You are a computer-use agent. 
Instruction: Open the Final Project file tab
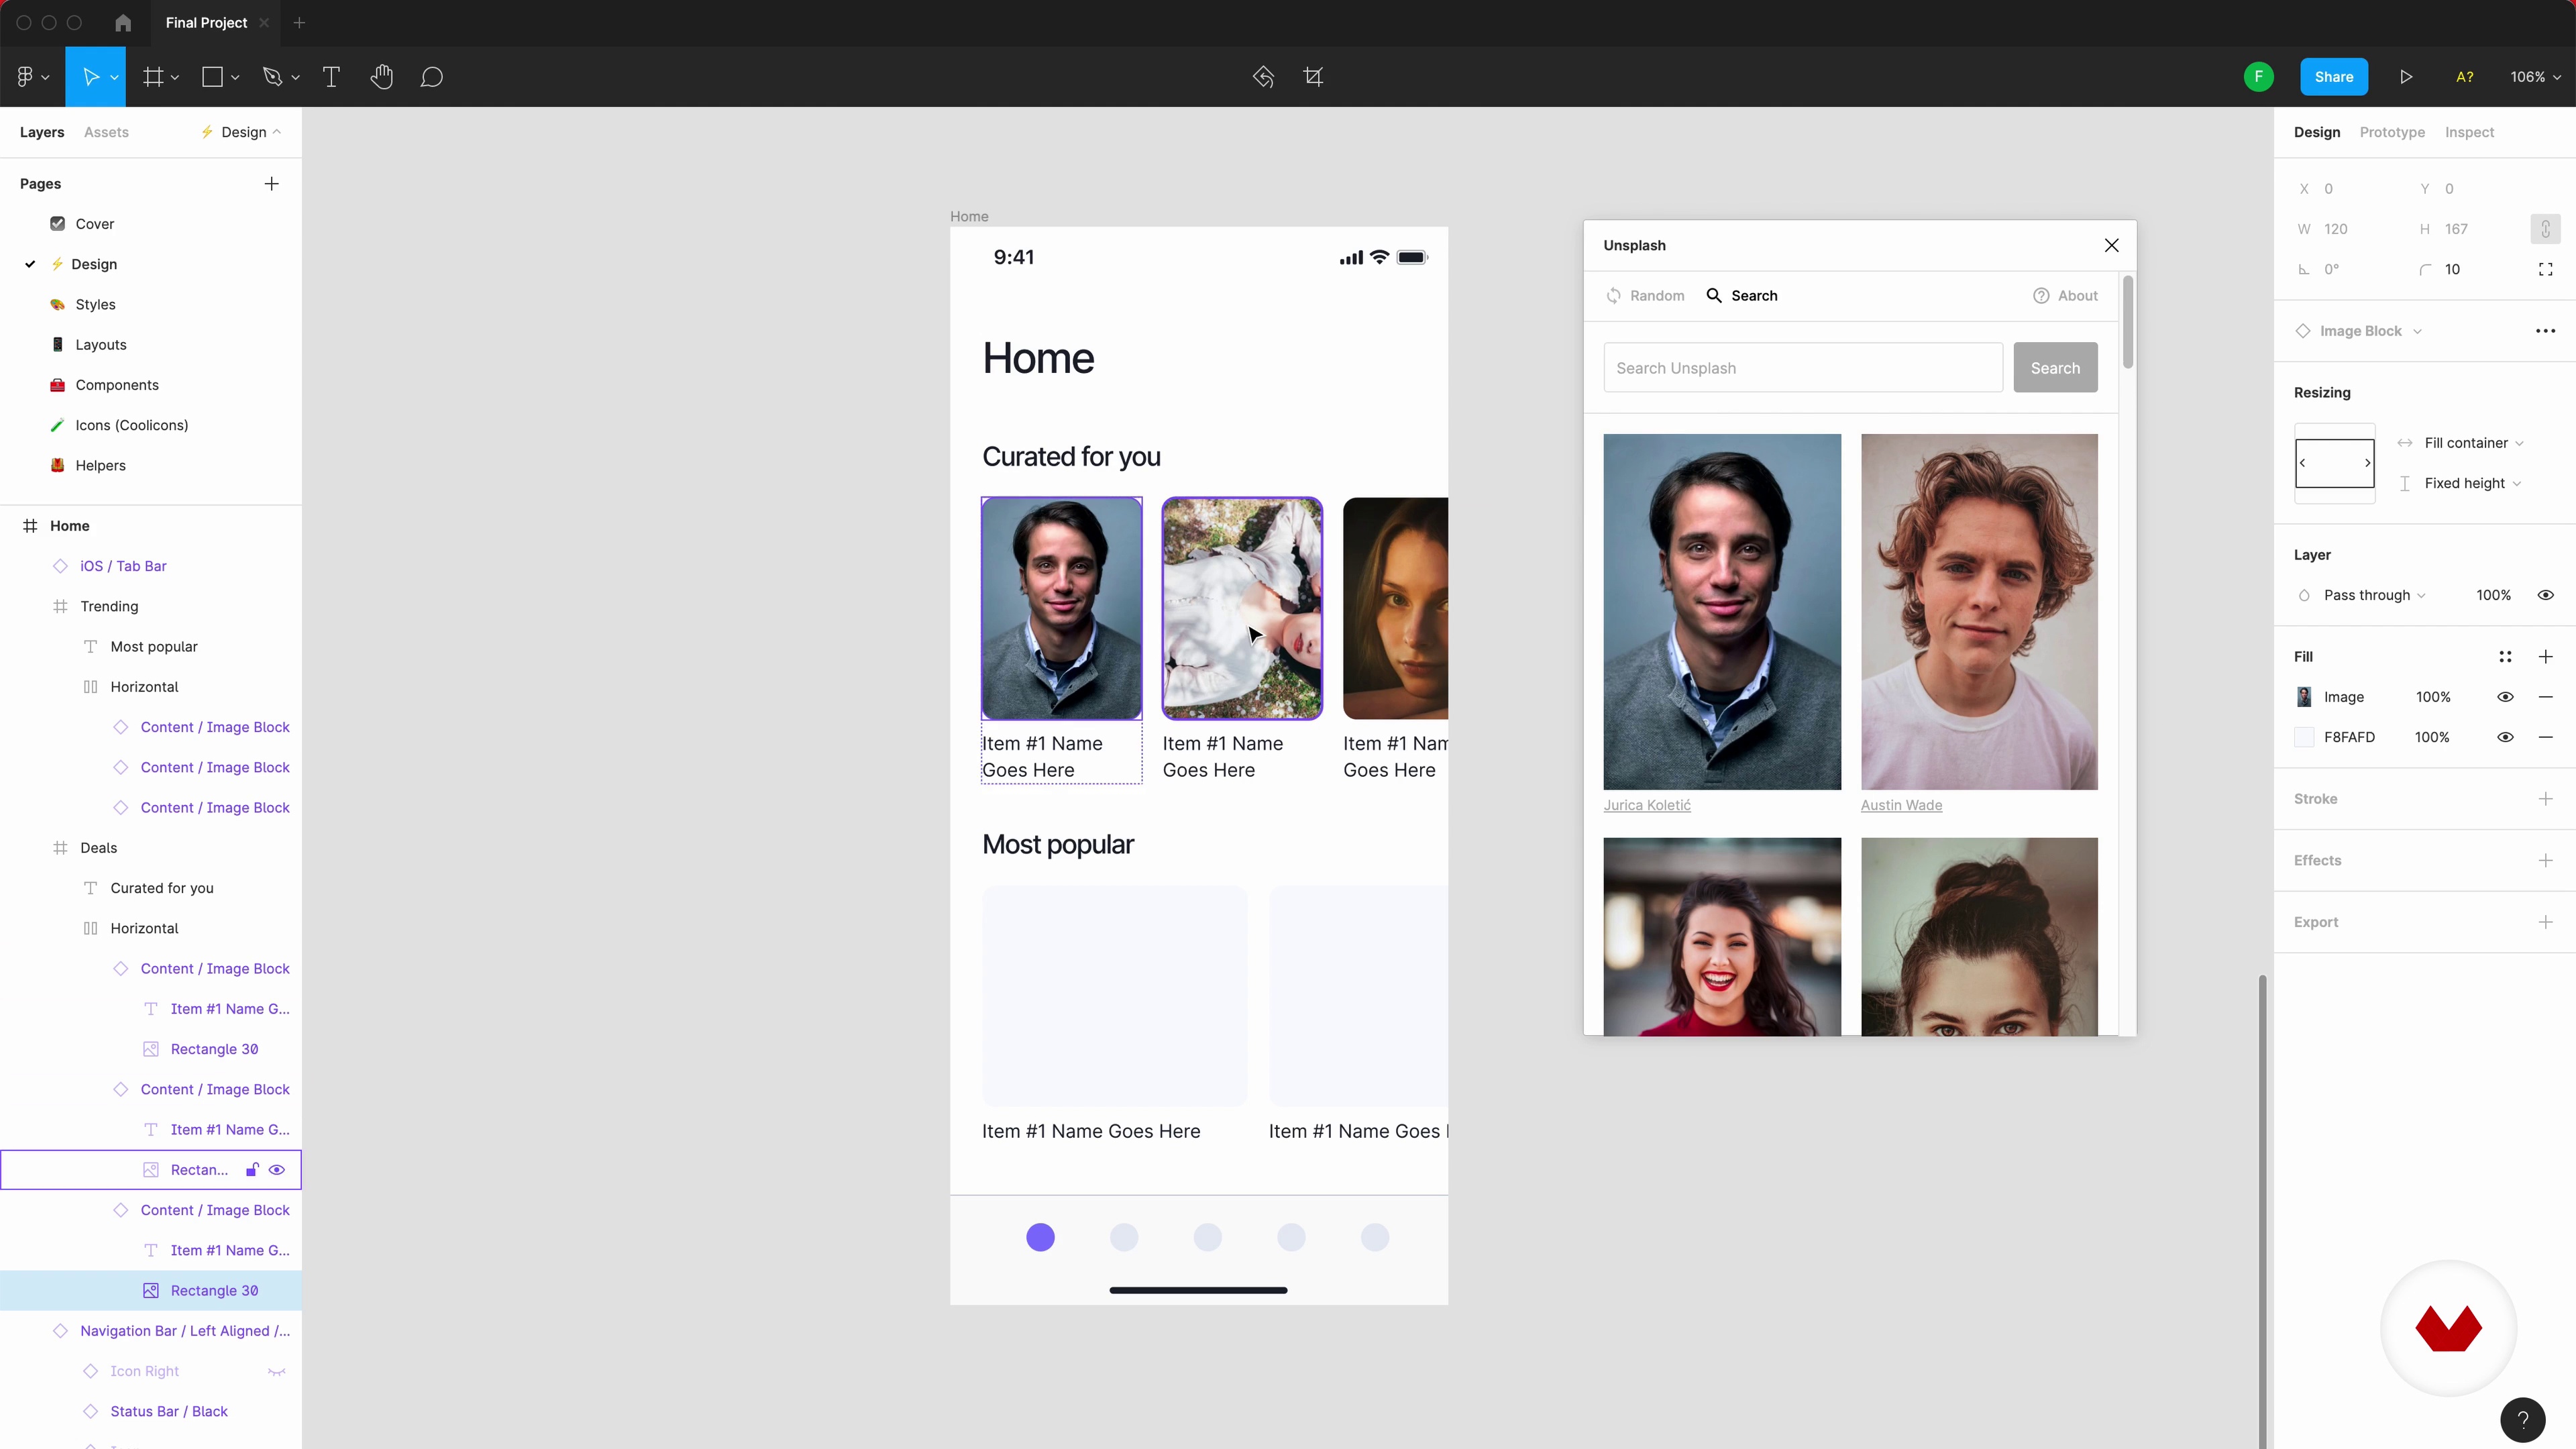pyautogui.click(x=206, y=22)
